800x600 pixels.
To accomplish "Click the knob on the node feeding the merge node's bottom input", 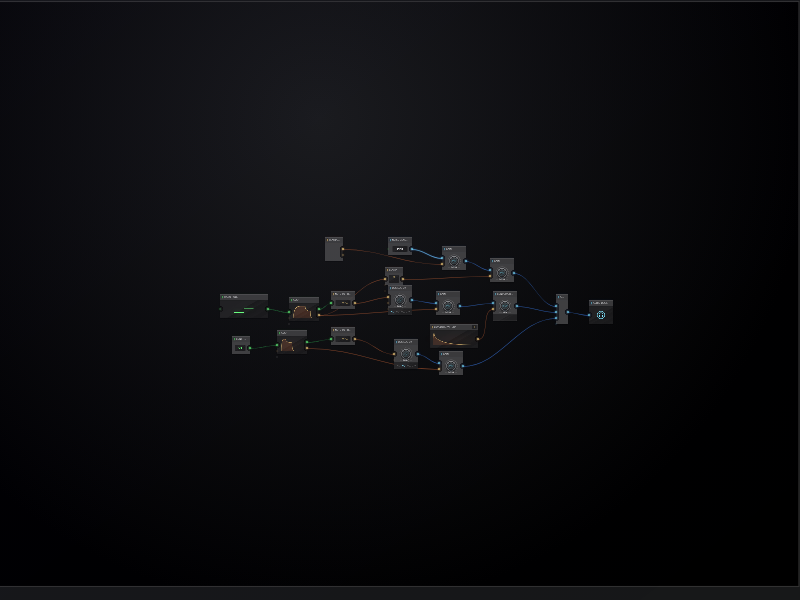I will (451, 366).
